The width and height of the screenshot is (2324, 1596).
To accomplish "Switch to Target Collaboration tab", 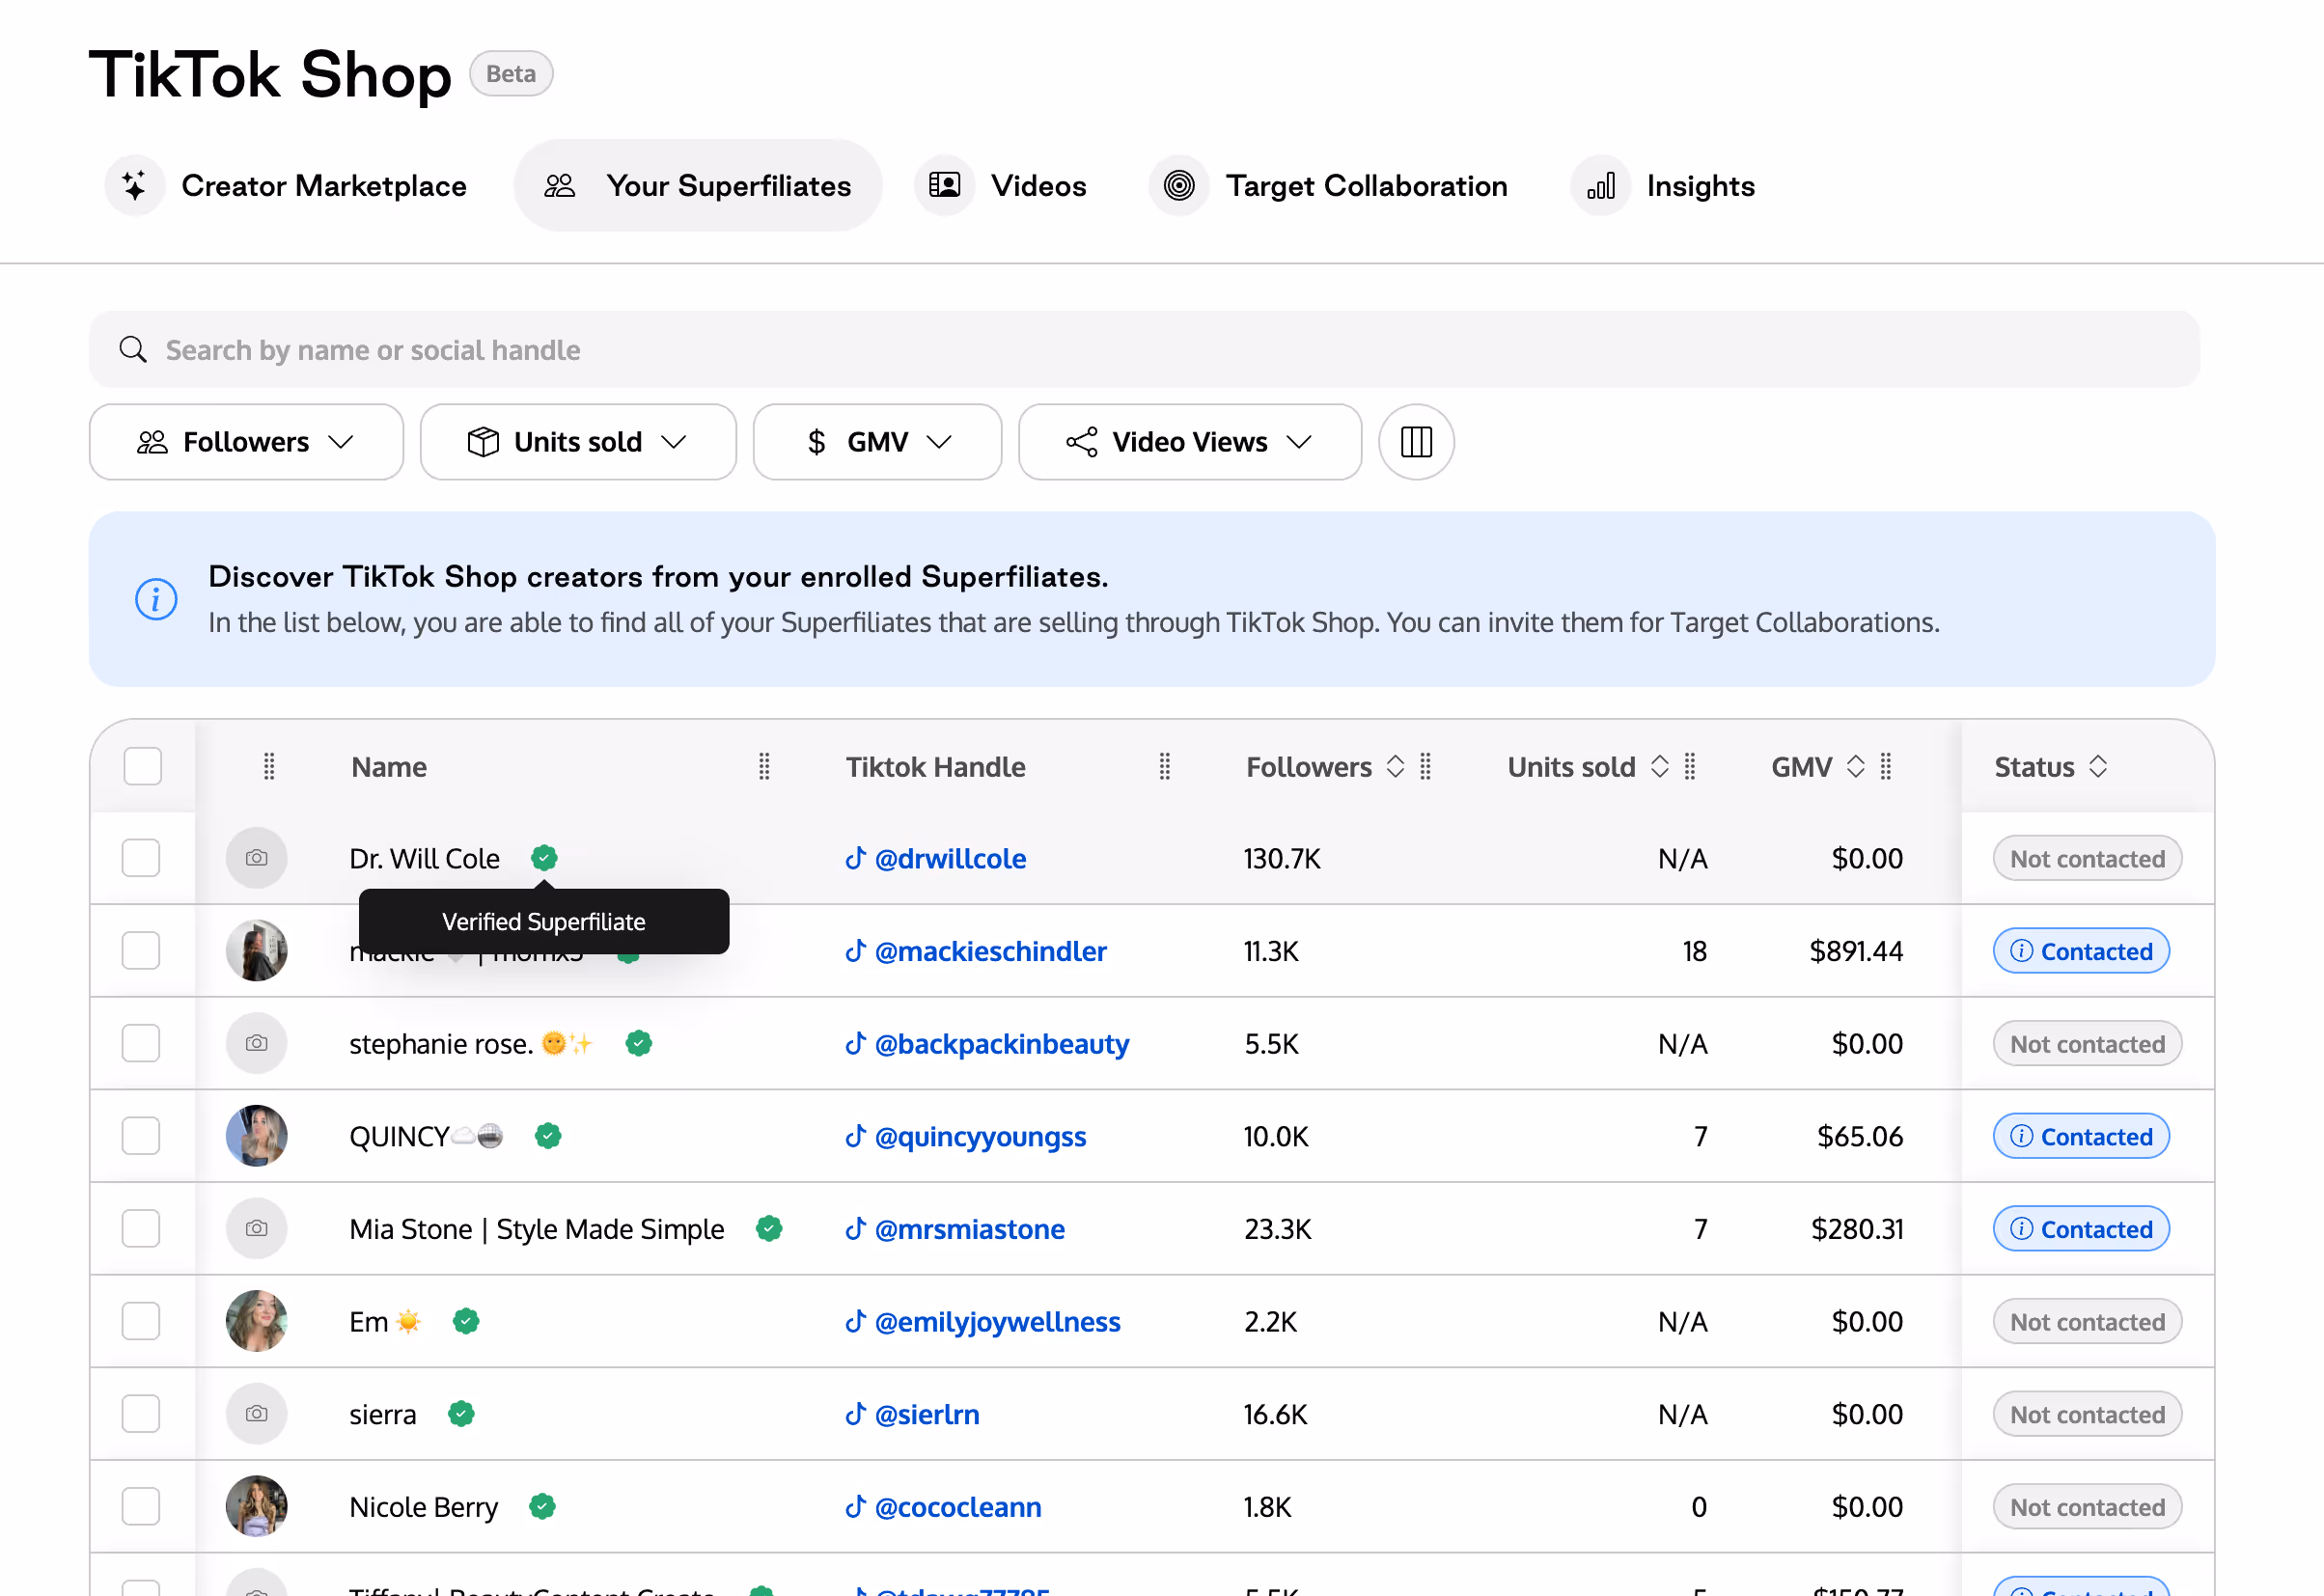I will (x=1329, y=185).
